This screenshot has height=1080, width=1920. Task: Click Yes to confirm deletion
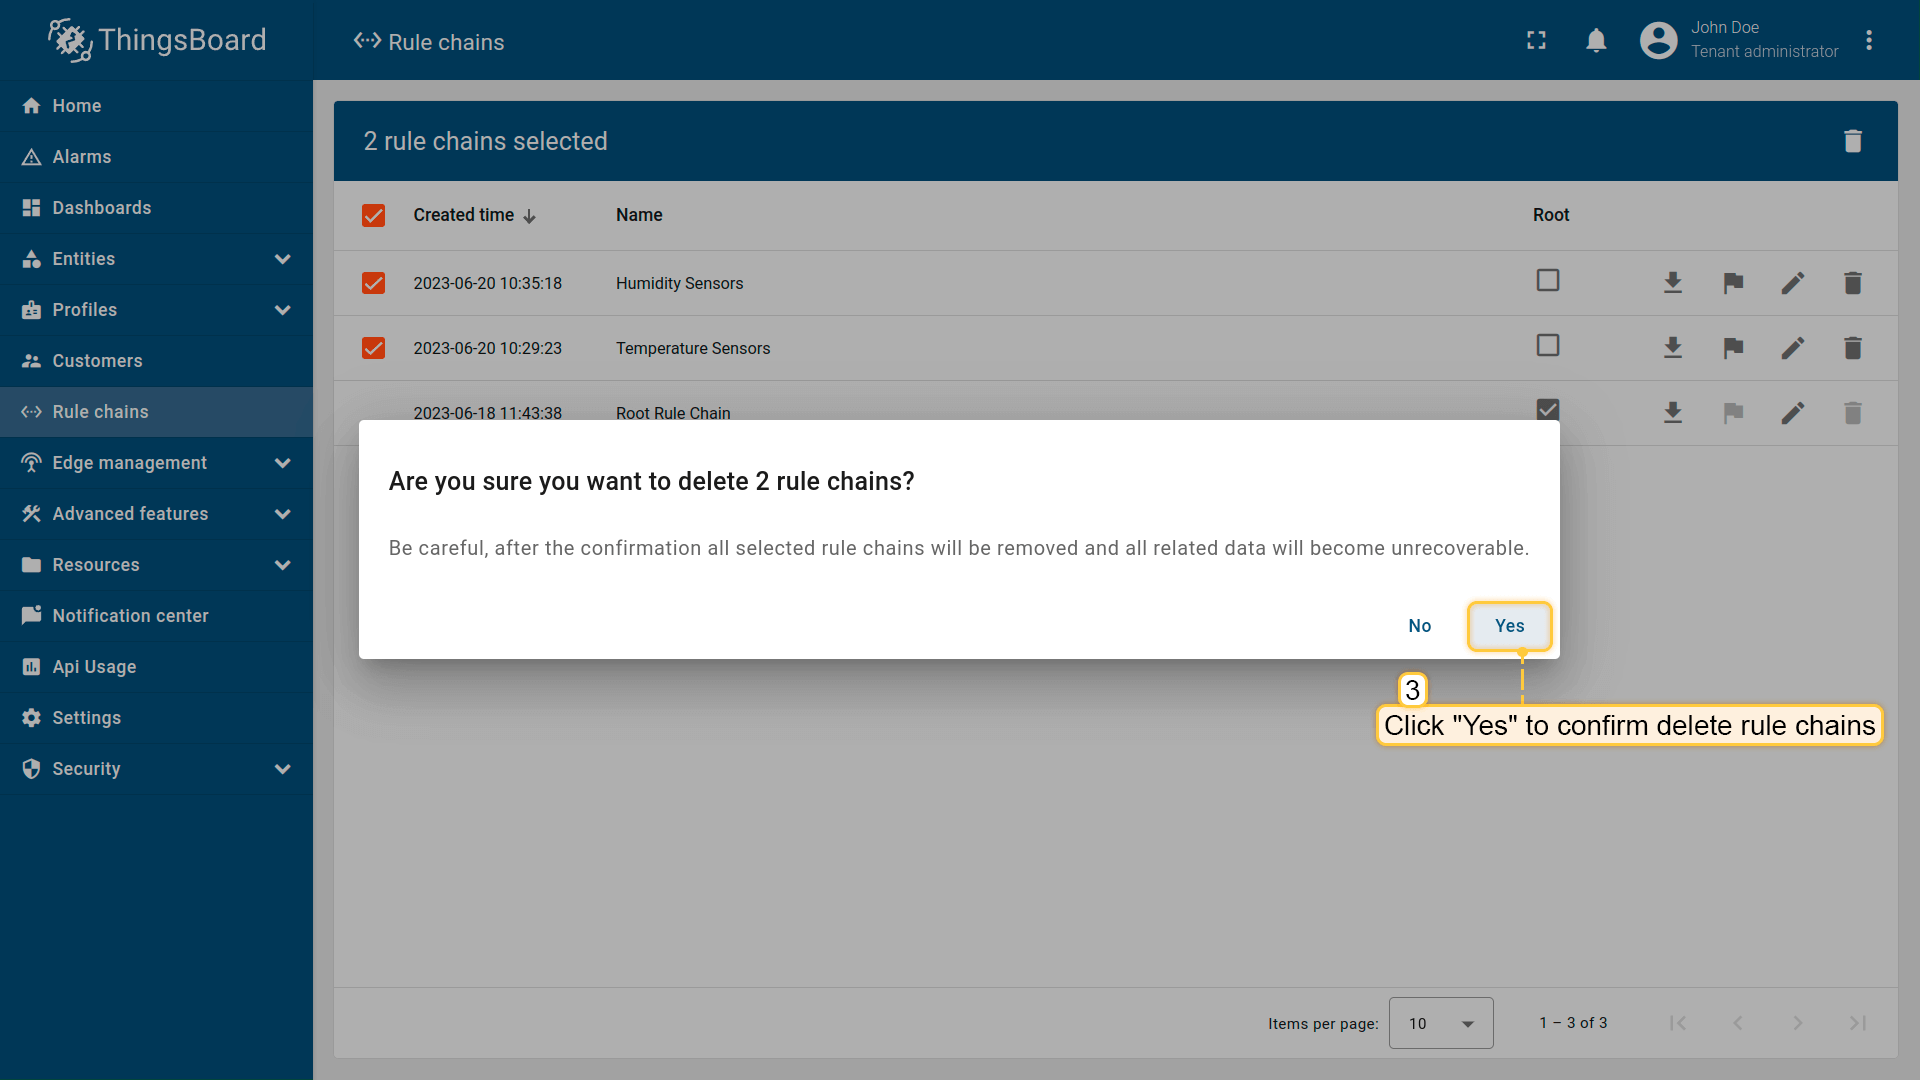click(1509, 626)
